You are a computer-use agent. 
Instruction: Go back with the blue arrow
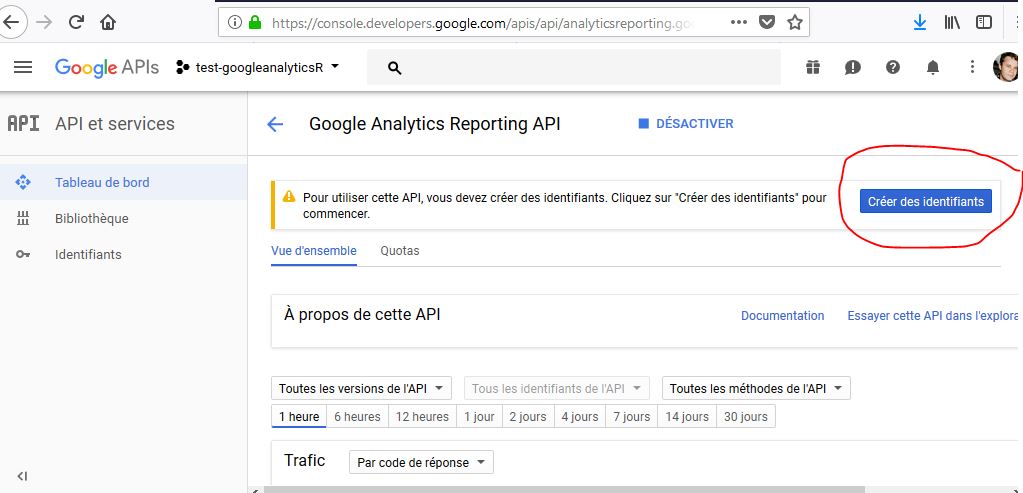click(x=275, y=124)
